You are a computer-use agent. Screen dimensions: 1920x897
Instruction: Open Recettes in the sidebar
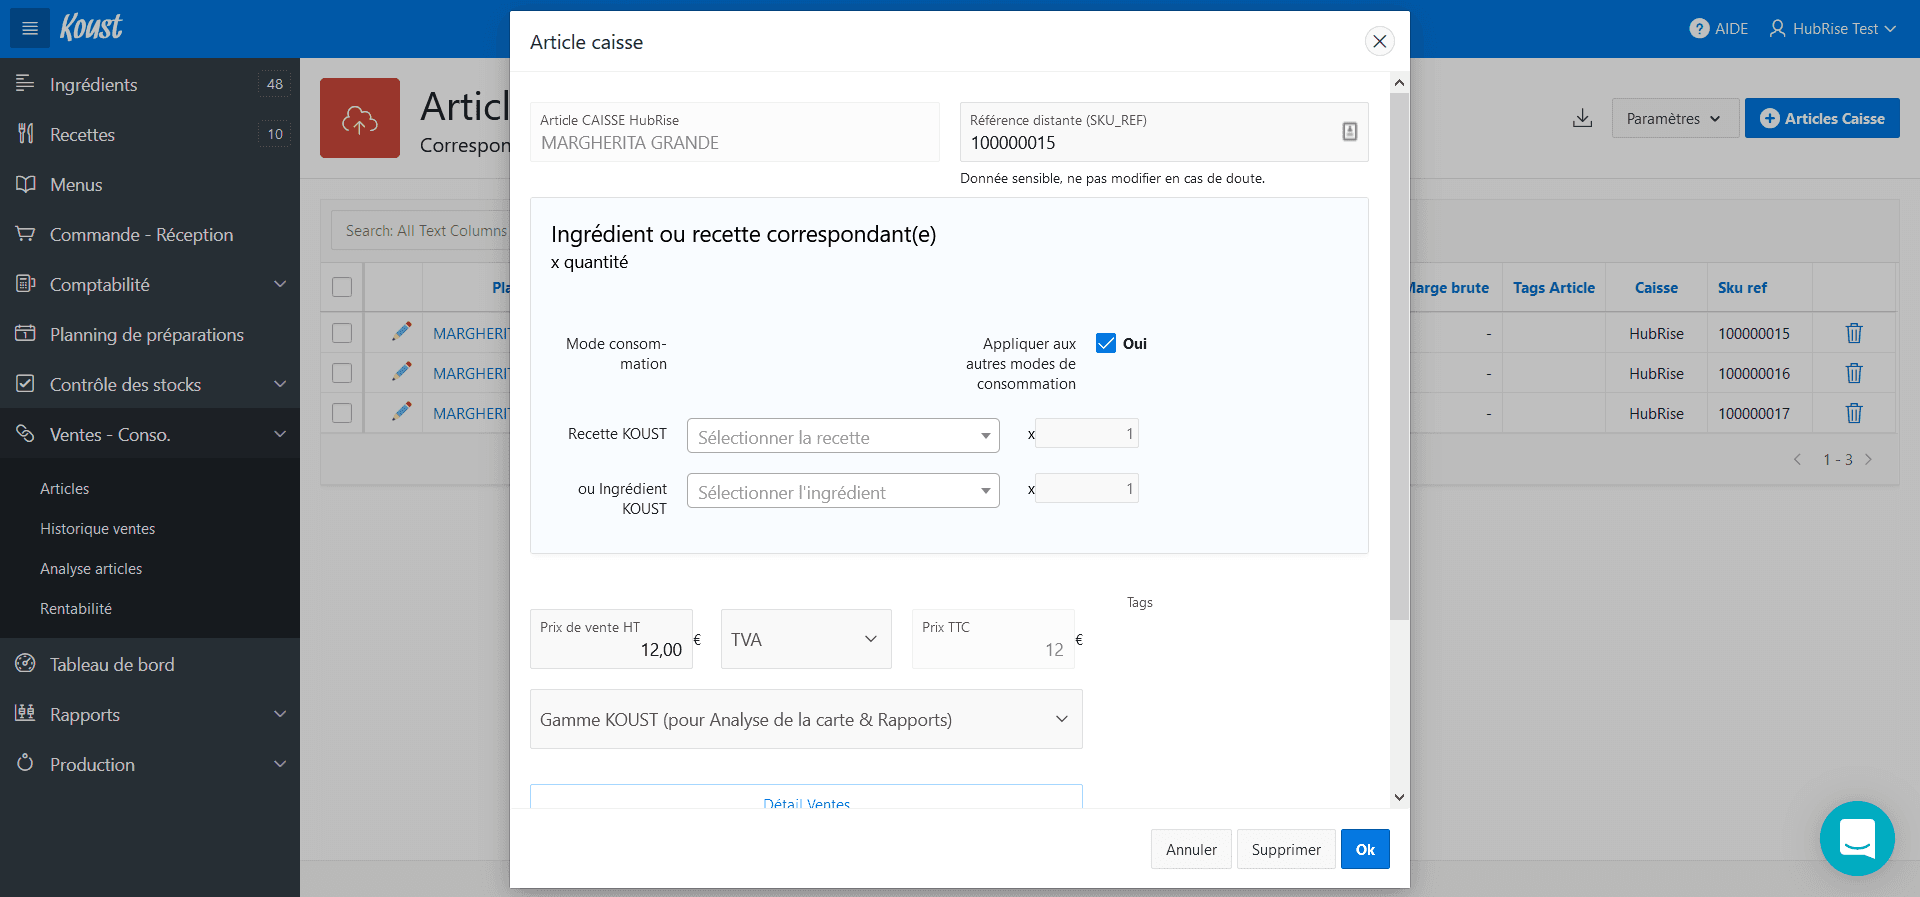click(x=150, y=134)
